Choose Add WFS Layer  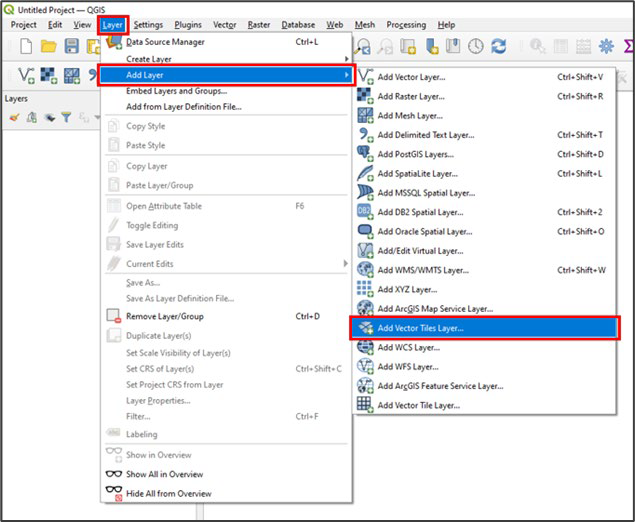click(485, 367)
